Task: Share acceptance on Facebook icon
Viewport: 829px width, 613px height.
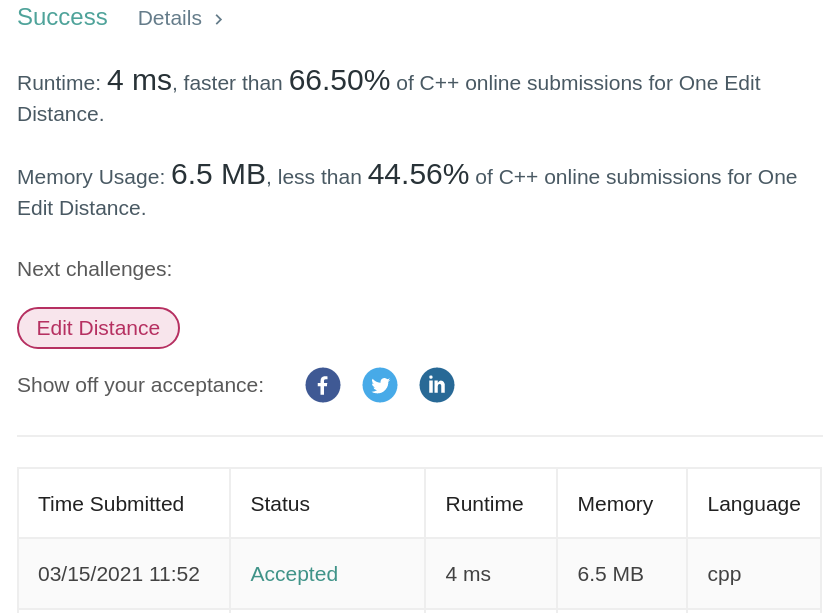Action: pyautogui.click(x=323, y=385)
